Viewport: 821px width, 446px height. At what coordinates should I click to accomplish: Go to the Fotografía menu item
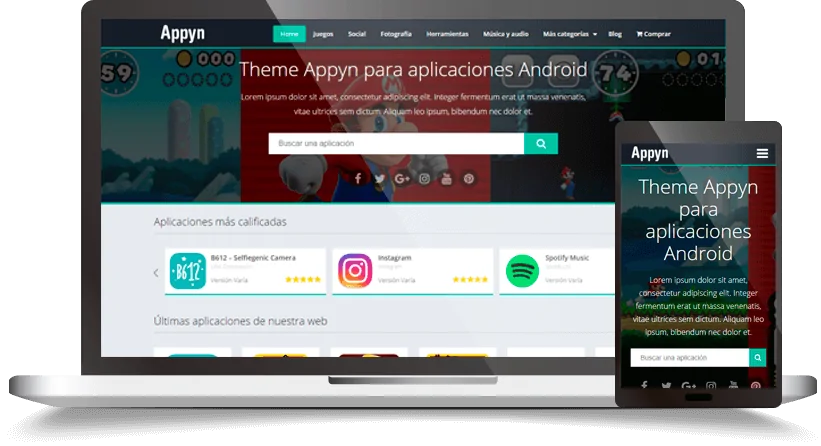pos(396,34)
